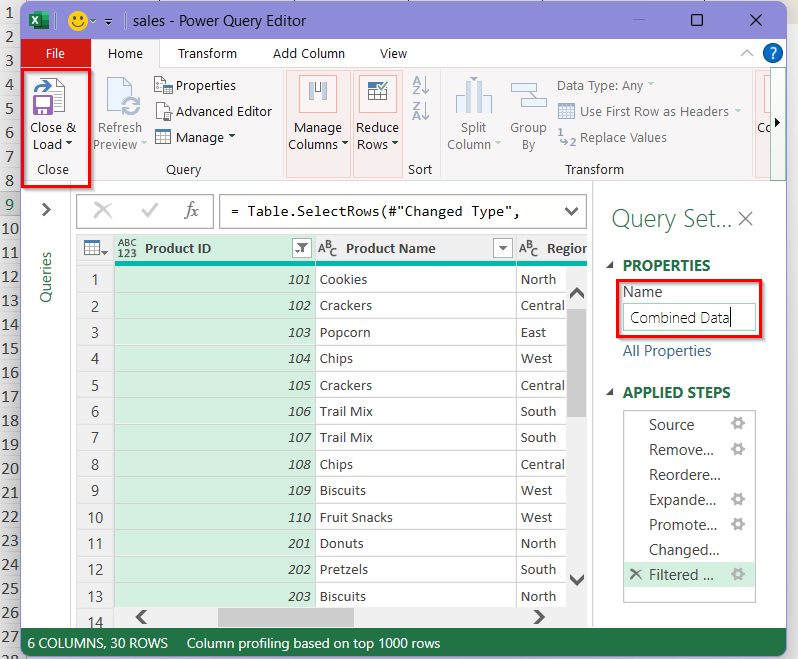Click the fx add step icon
Viewport: 798px width, 659px height.
(191, 210)
